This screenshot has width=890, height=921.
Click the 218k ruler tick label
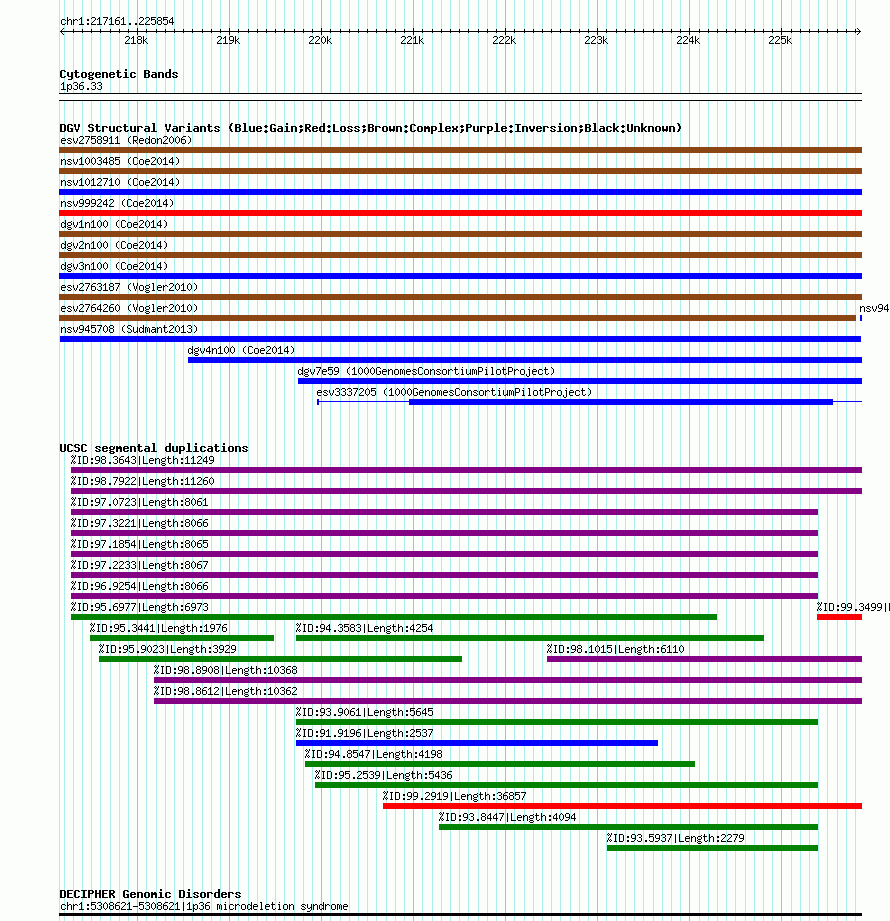(136, 41)
